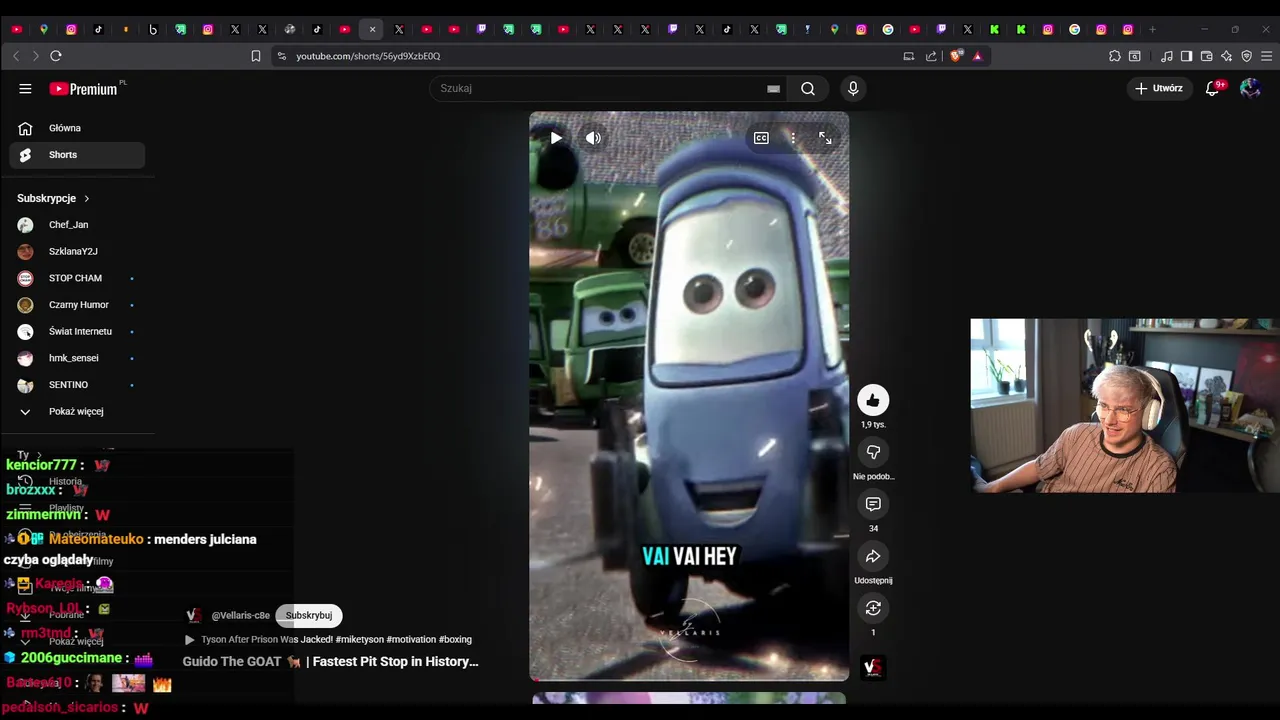Image resolution: width=1280 pixels, height=720 pixels.
Task: Open the comments showing 34
Action: (873, 504)
